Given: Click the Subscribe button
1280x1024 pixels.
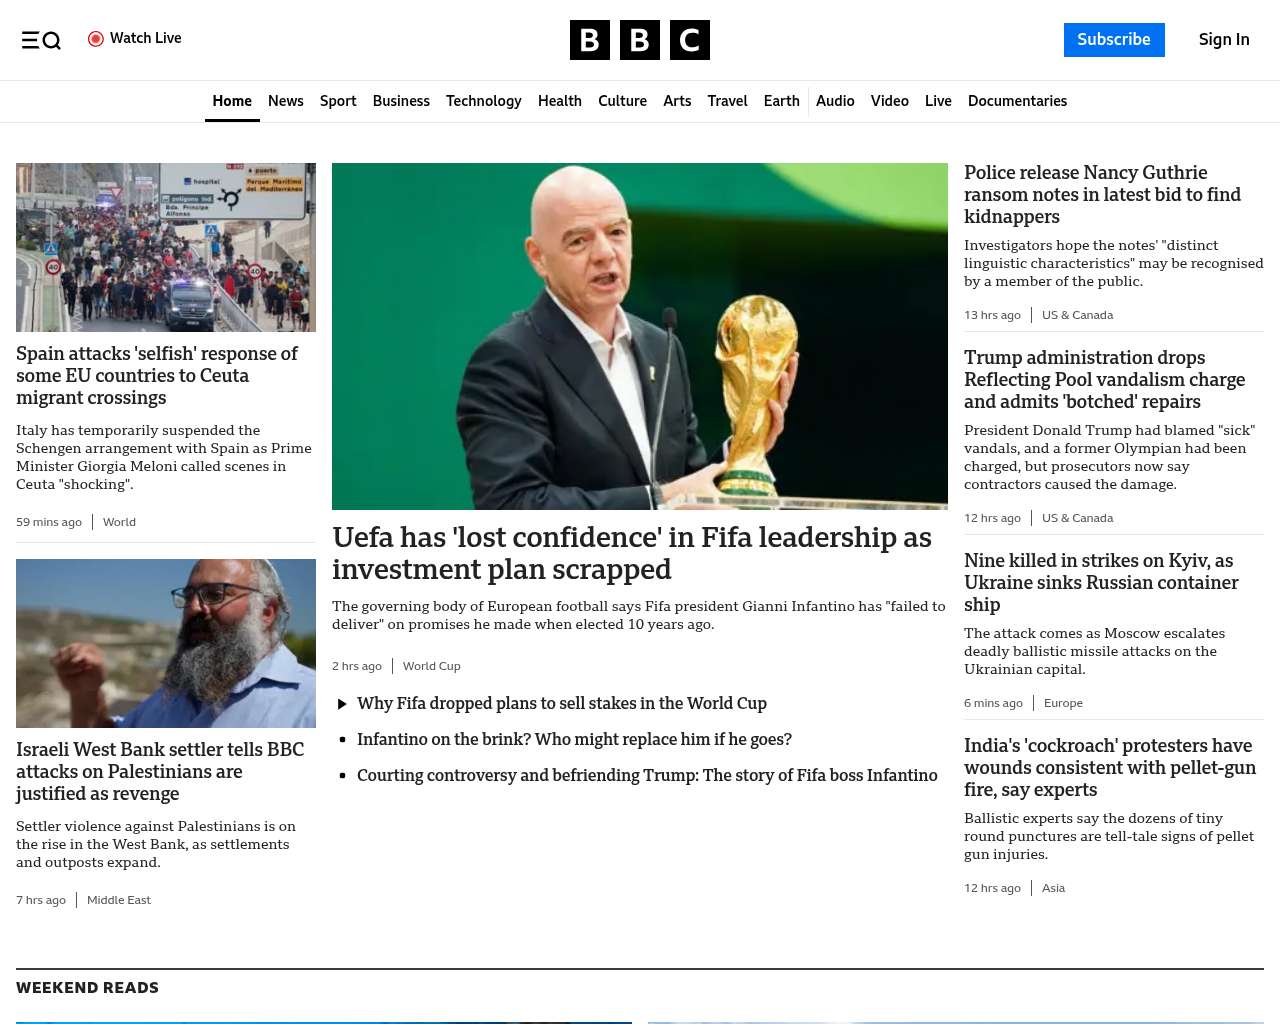Looking at the screenshot, I should [1114, 40].
